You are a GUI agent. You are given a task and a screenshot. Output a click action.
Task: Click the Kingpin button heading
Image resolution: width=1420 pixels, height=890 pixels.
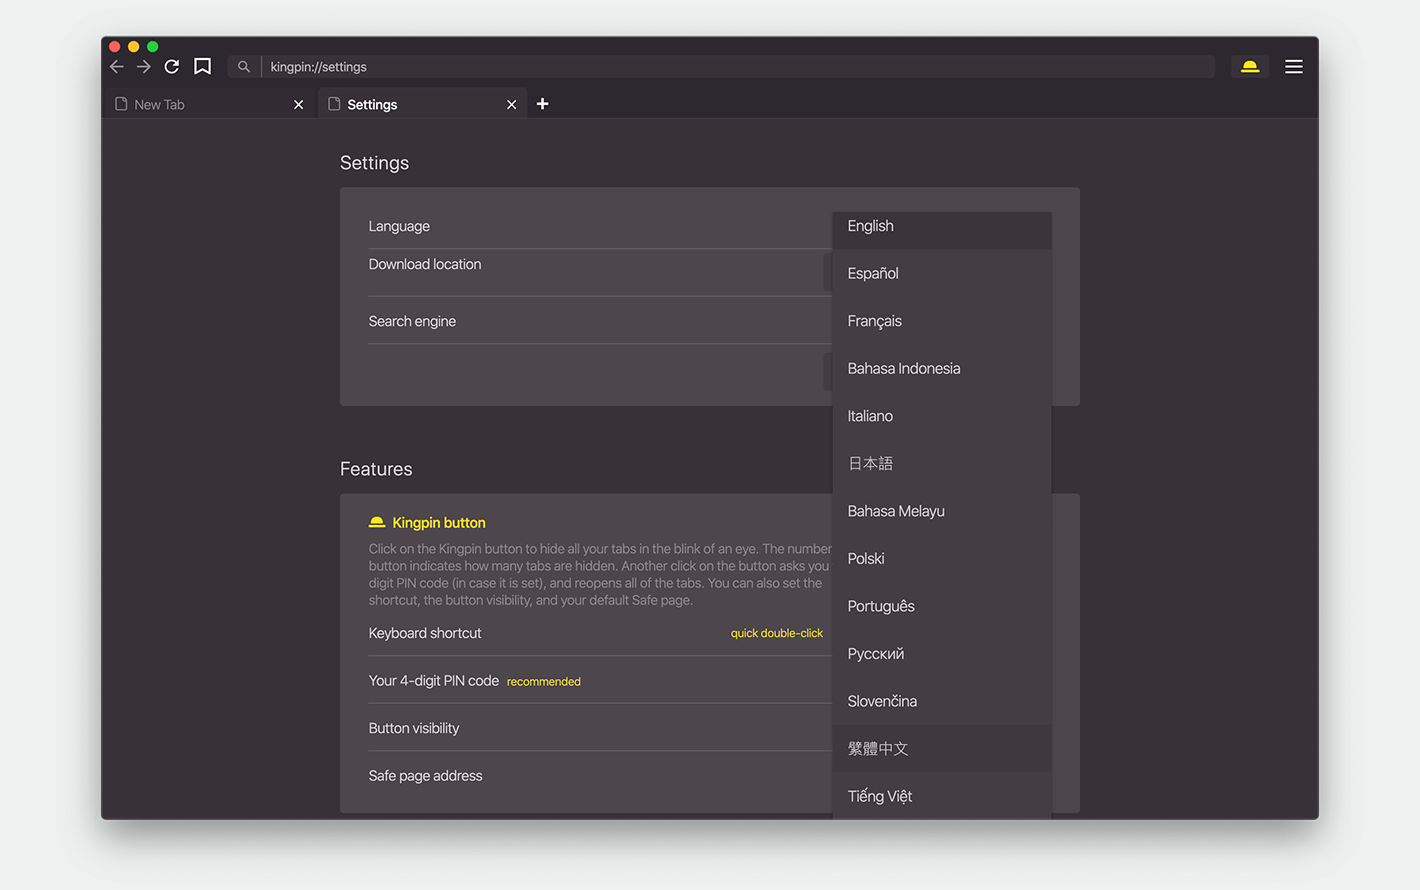coord(439,523)
